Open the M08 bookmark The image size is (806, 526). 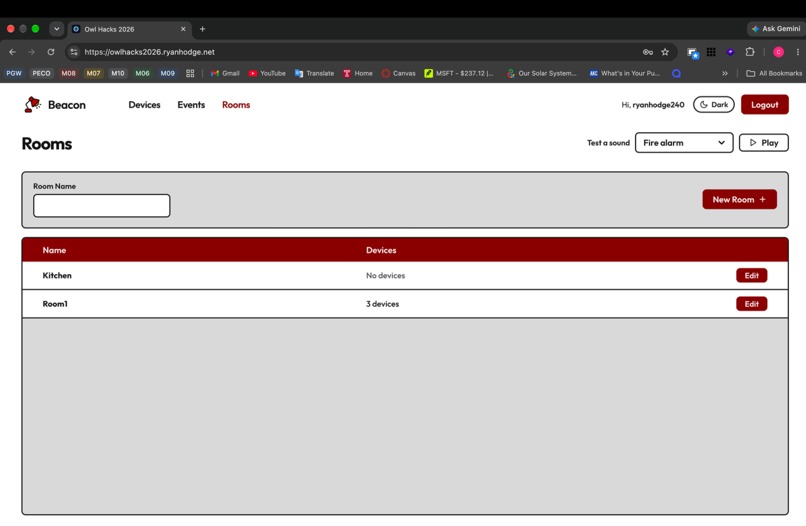pyautogui.click(x=68, y=74)
